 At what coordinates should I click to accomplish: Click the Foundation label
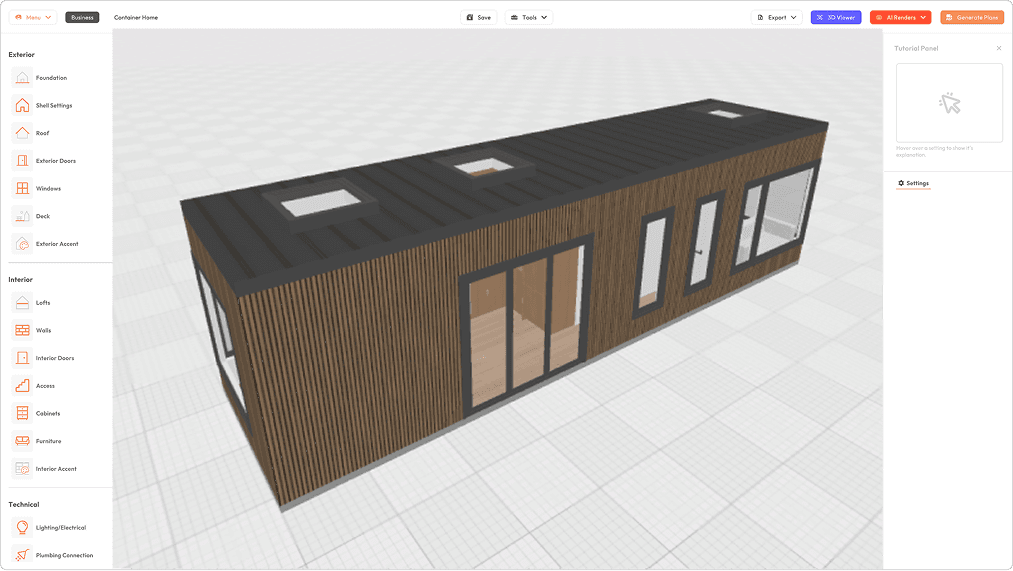[52, 78]
